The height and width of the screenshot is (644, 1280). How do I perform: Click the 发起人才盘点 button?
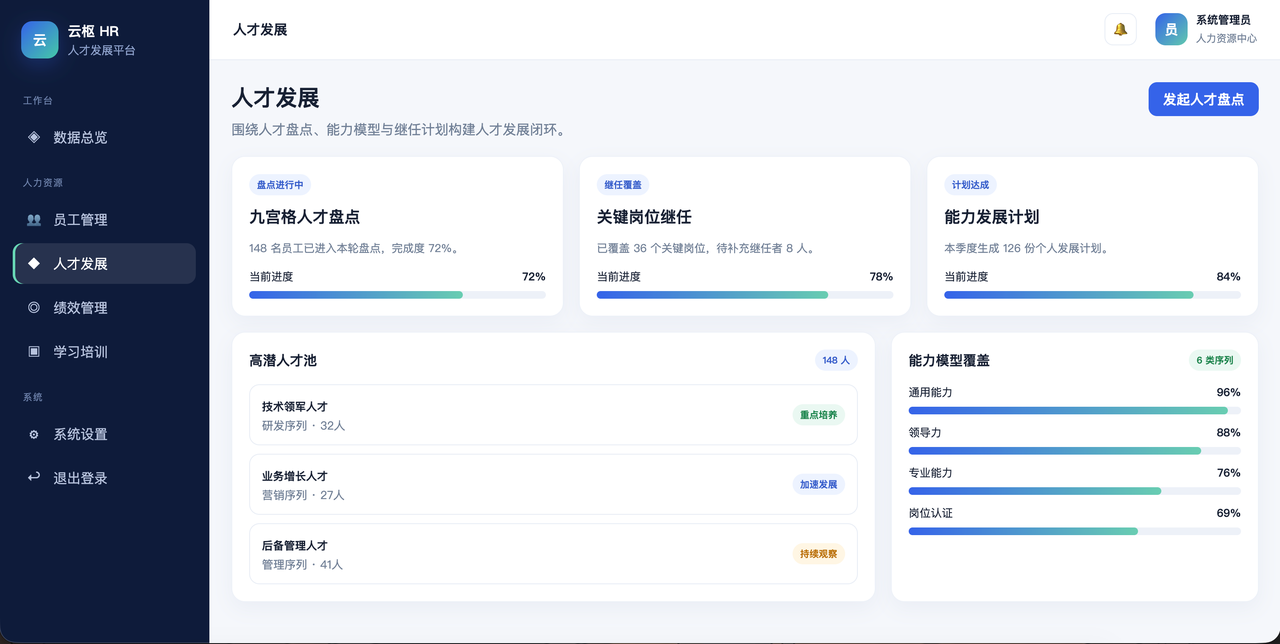(x=1203, y=99)
